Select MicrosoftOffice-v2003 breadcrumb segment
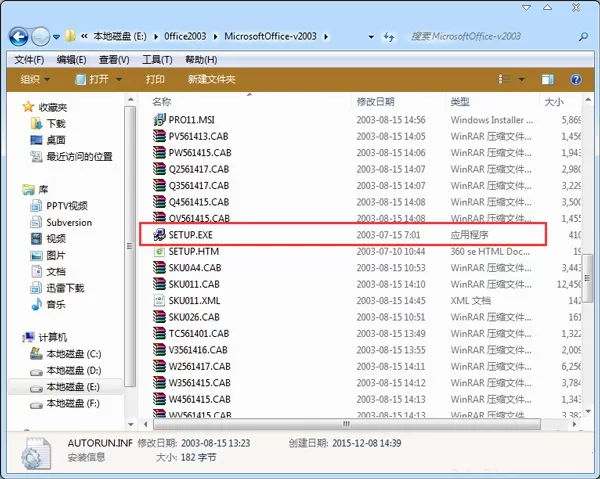The image size is (600, 479). [x=270, y=36]
